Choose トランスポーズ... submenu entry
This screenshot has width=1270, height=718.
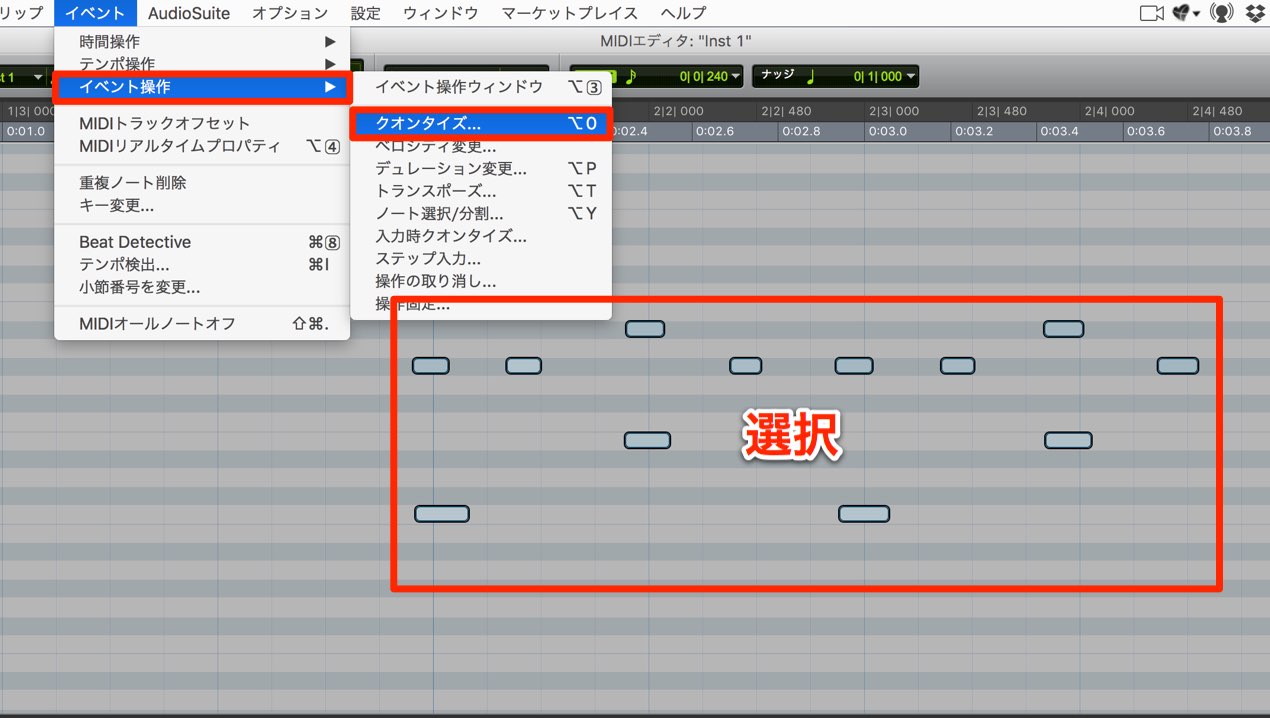(481, 191)
